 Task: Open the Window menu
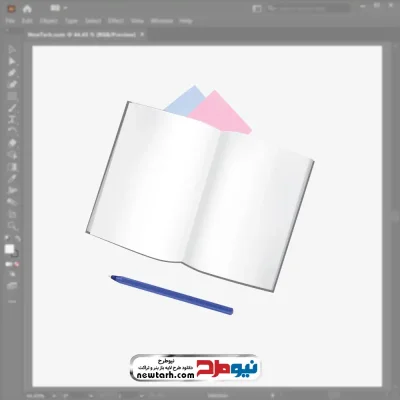162,21
